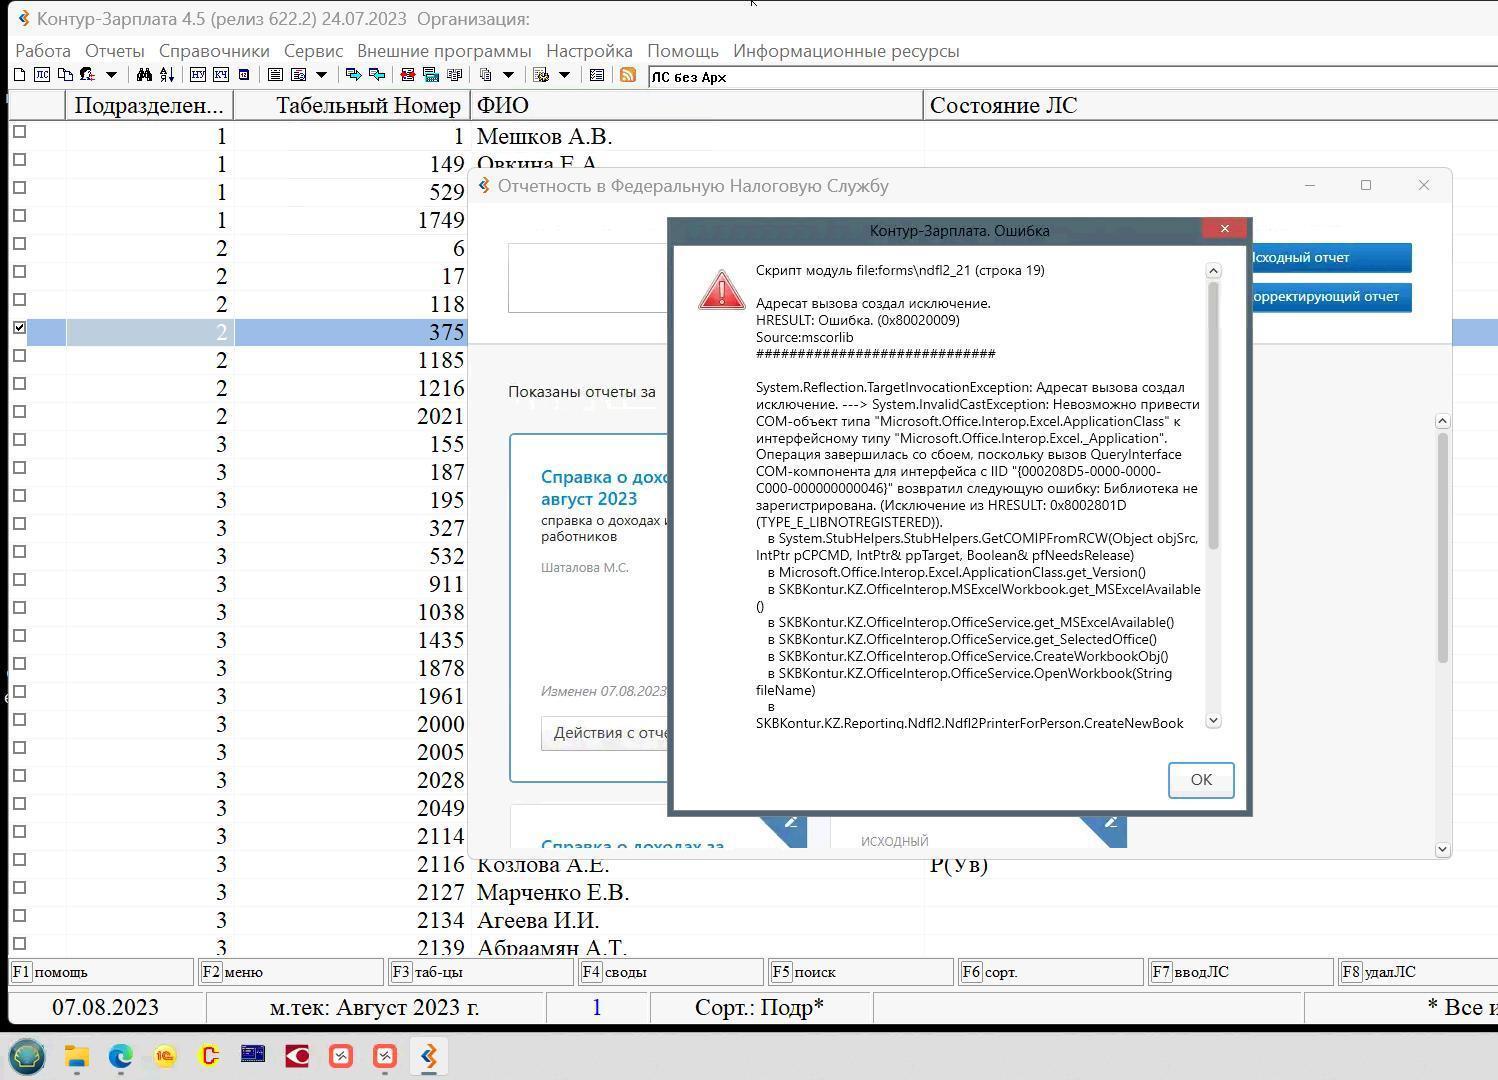Sort by the Табельный Номер column header
The height and width of the screenshot is (1080, 1498).
pyautogui.click(x=352, y=105)
